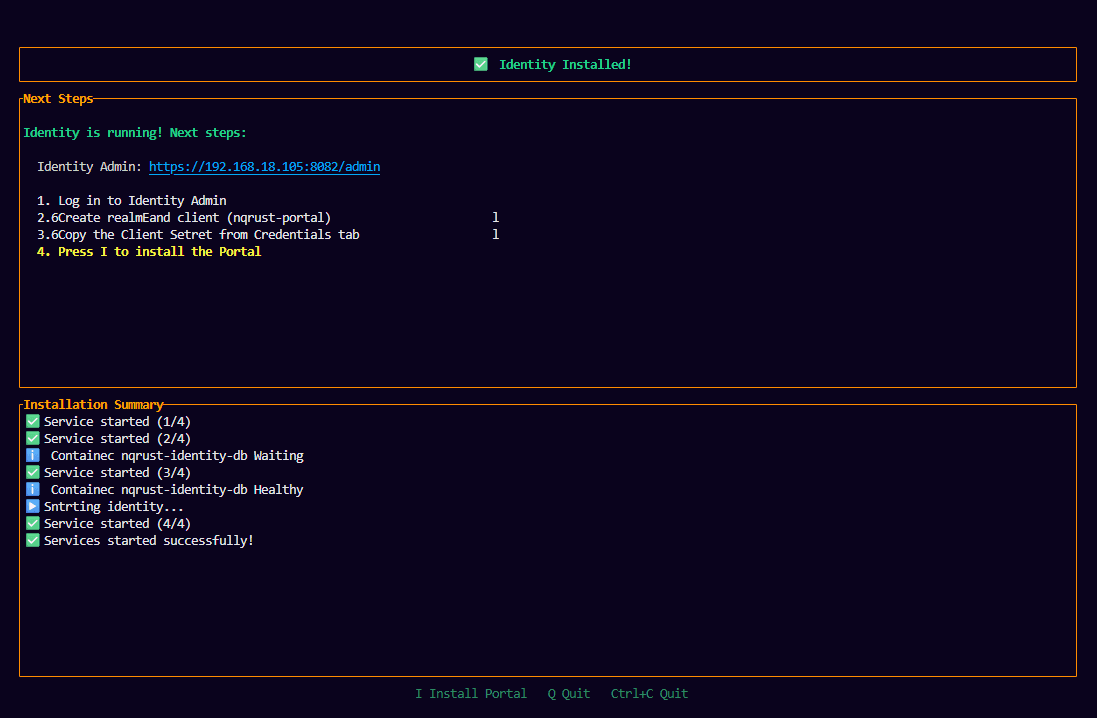Click checkmark icon for Service started (2/4)
Image resolution: width=1097 pixels, height=718 pixels.
pyautogui.click(x=33, y=438)
